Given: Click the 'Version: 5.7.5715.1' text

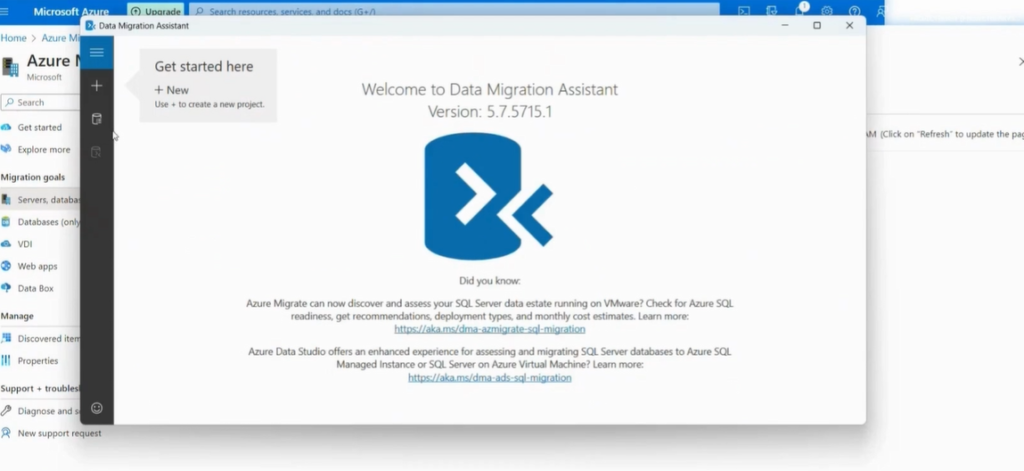Looking at the screenshot, I should point(490,112).
